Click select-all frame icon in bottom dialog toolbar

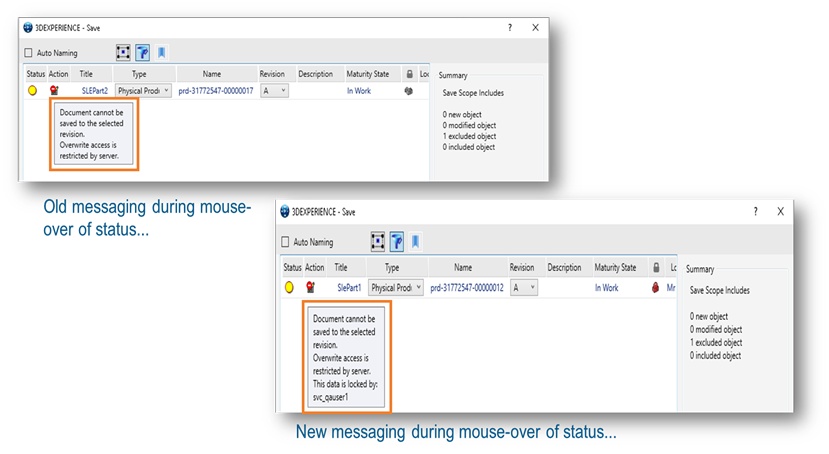[x=377, y=242]
